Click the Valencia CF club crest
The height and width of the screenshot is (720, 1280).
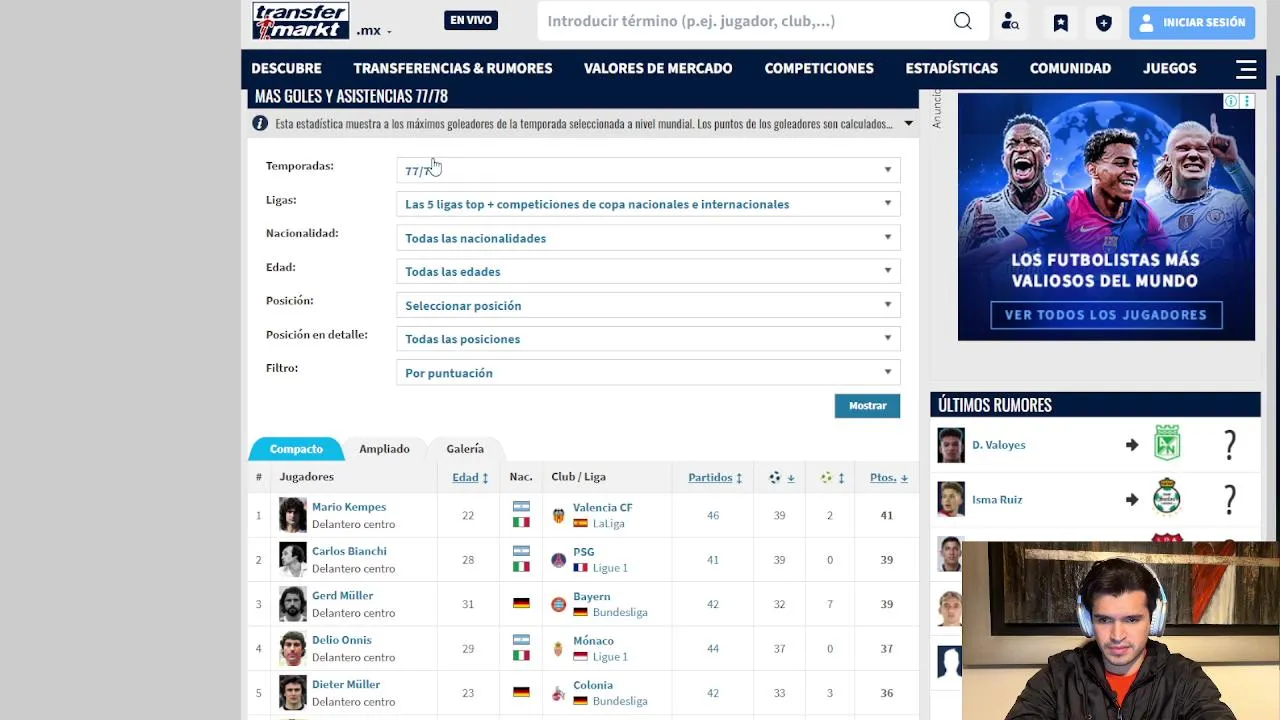click(x=558, y=516)
